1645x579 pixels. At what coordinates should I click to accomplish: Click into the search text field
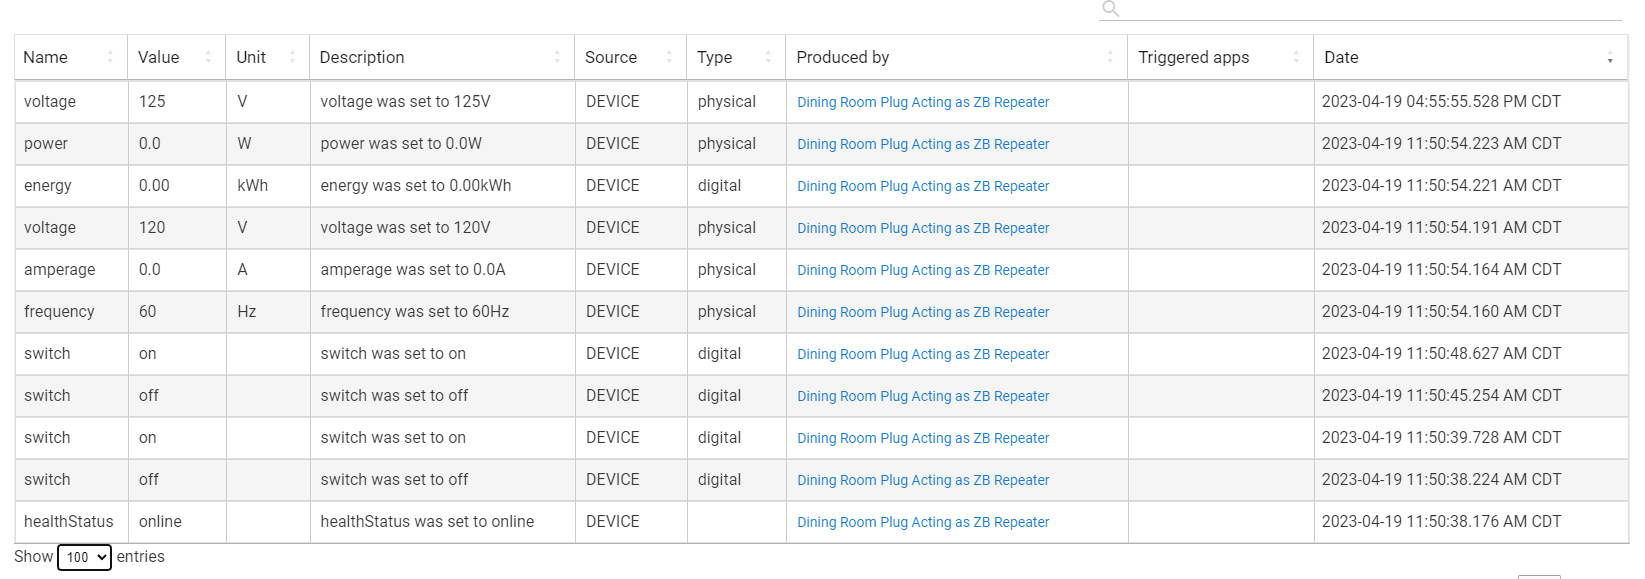(x=1370, y=9)
